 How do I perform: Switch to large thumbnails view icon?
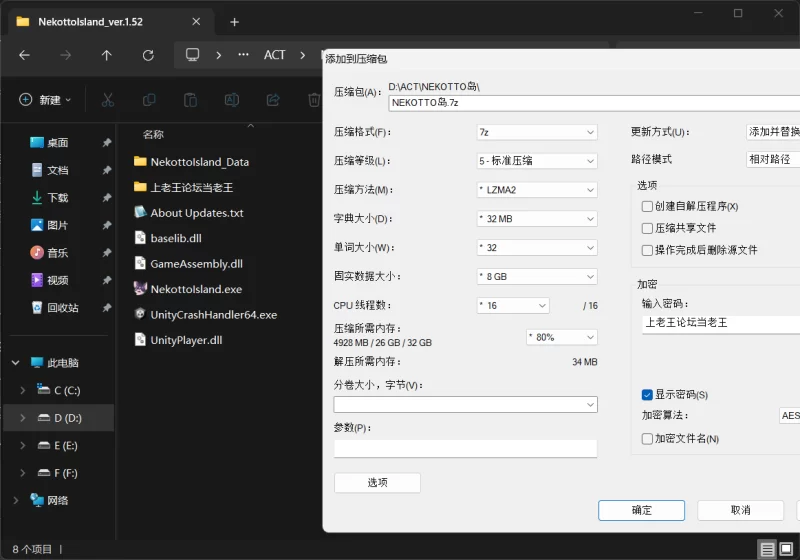pos(786,549)
